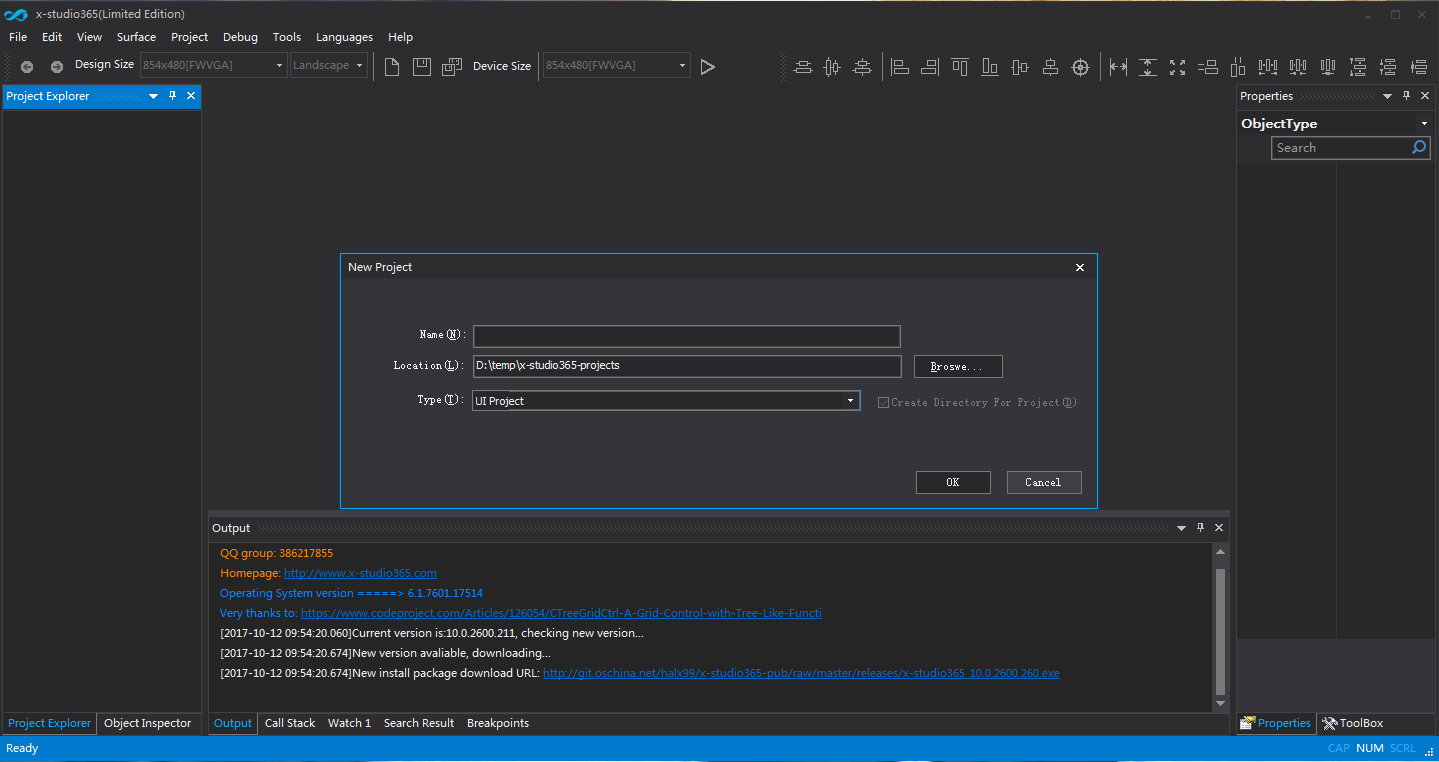1439x762 pixels.
Task: Click the back navigation arrow in toolbar
Action: click(x=27, y=67)
